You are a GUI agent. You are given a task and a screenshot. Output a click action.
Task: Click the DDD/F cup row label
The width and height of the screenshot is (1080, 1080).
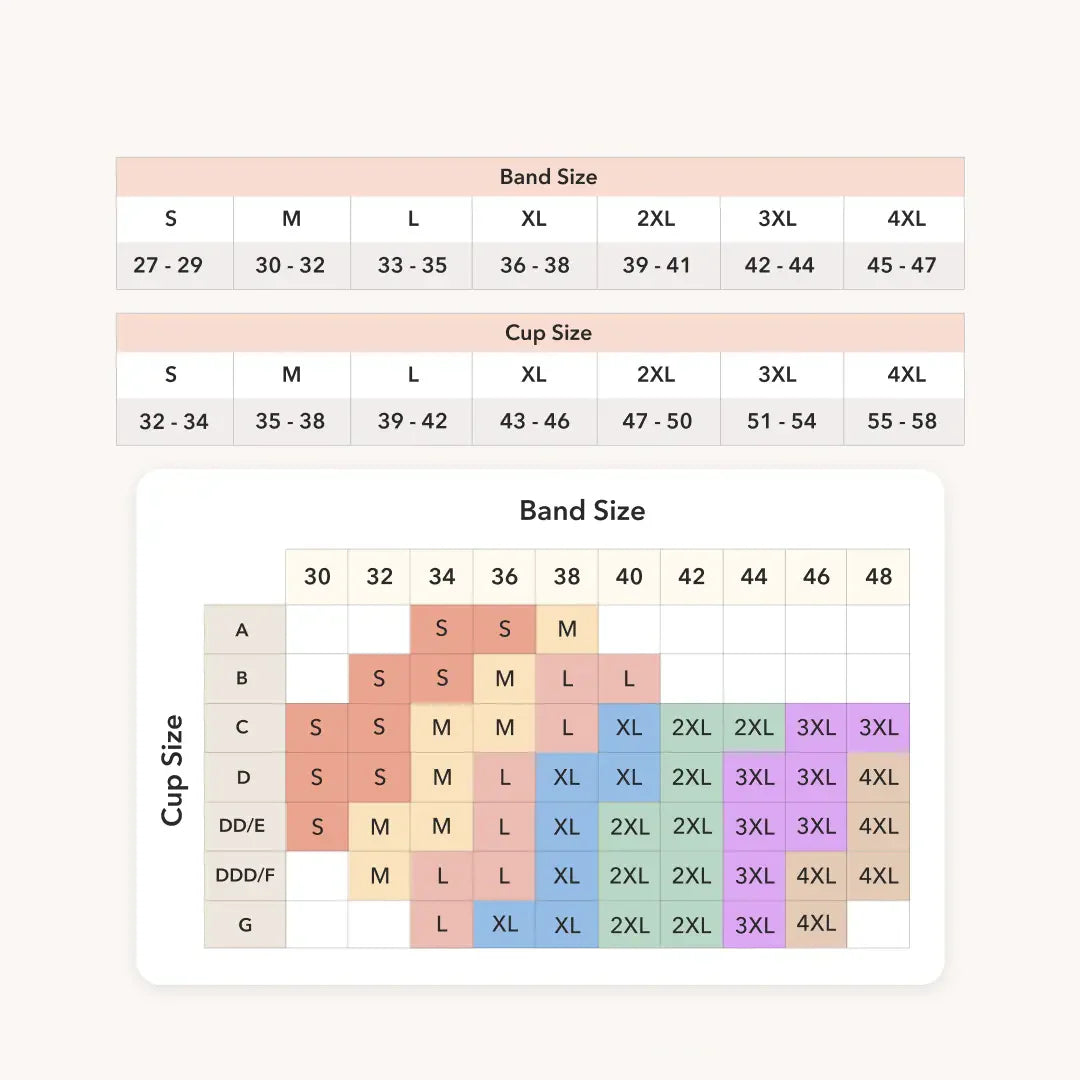tap(245, 875)
